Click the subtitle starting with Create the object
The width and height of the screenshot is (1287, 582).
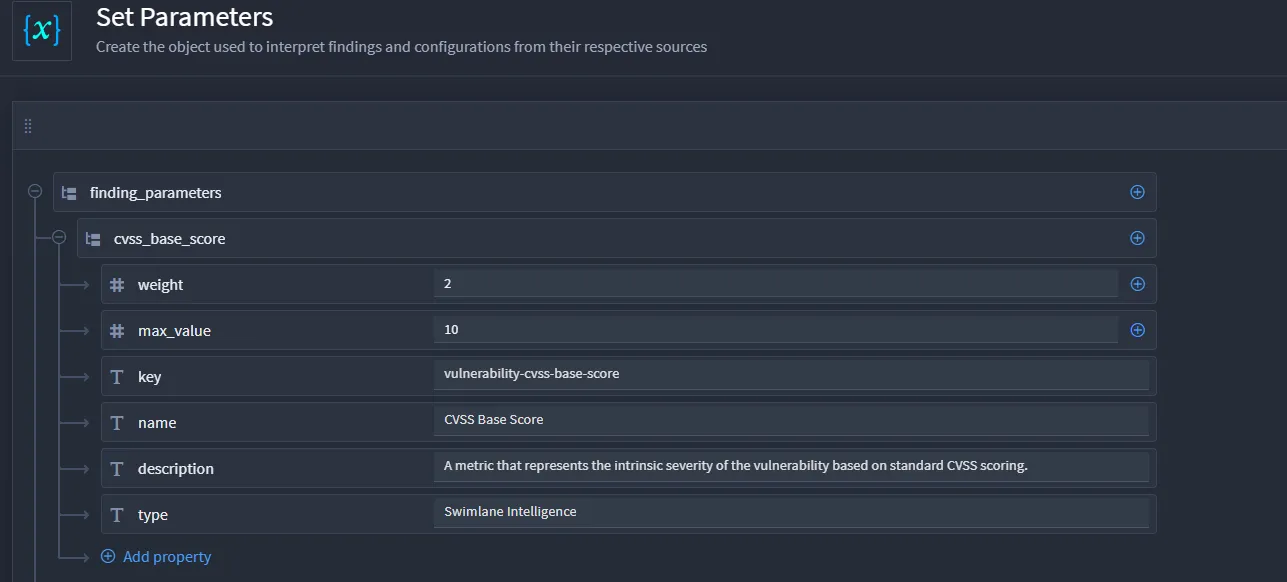point(402,46)
